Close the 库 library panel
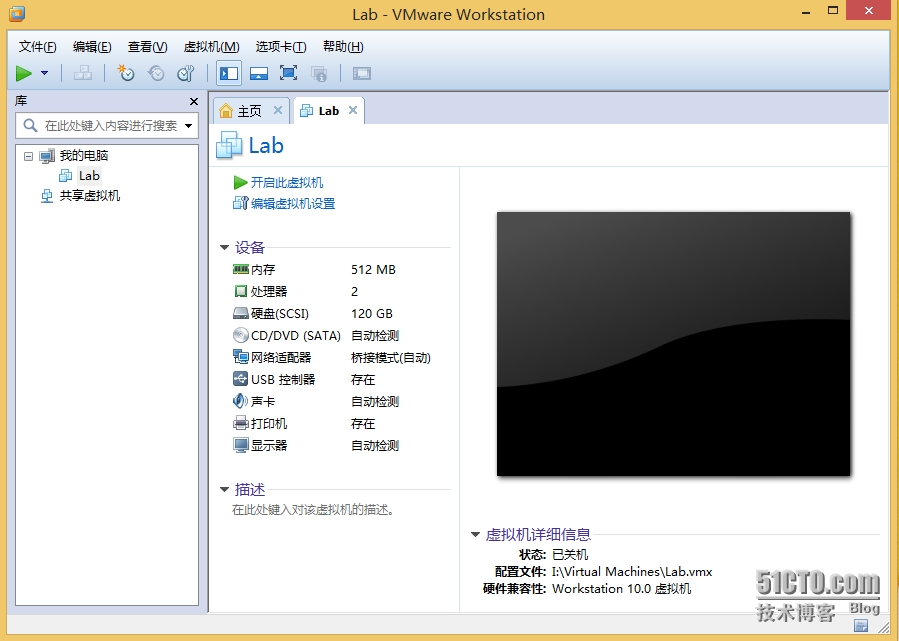The image size is (899, 641). coord(194,101)
